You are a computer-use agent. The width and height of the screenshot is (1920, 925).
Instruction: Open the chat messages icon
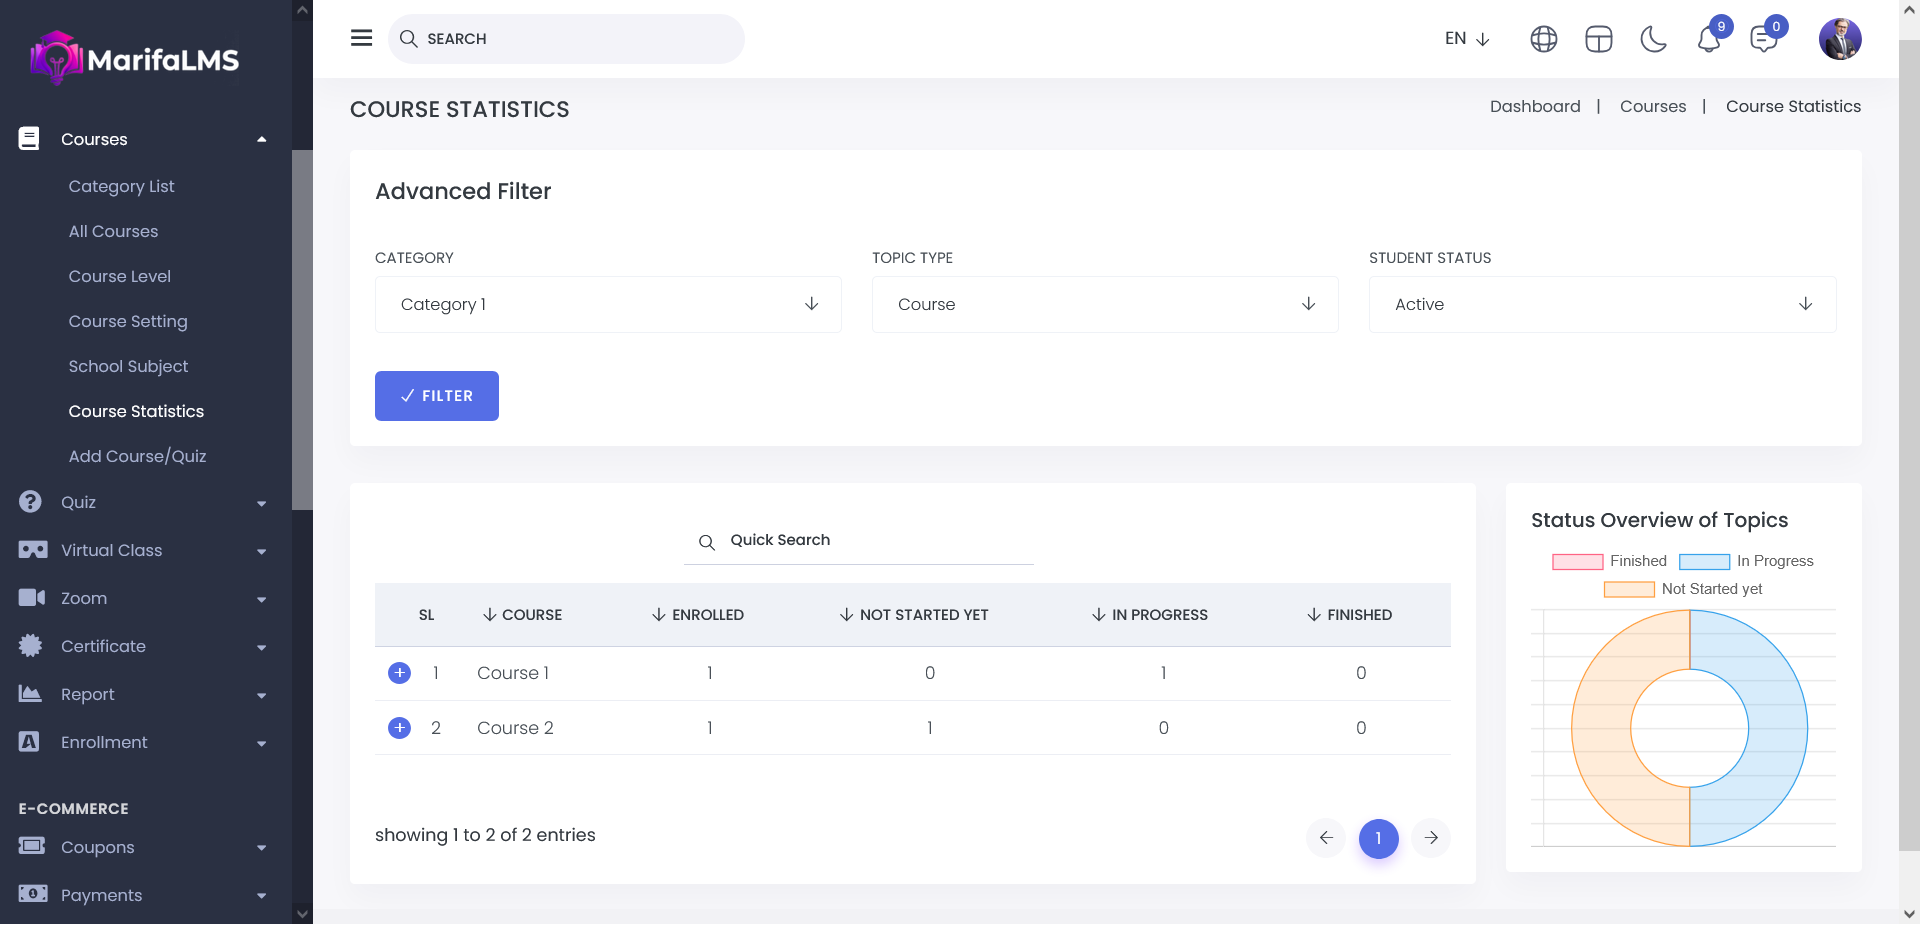pos(1763,39)
